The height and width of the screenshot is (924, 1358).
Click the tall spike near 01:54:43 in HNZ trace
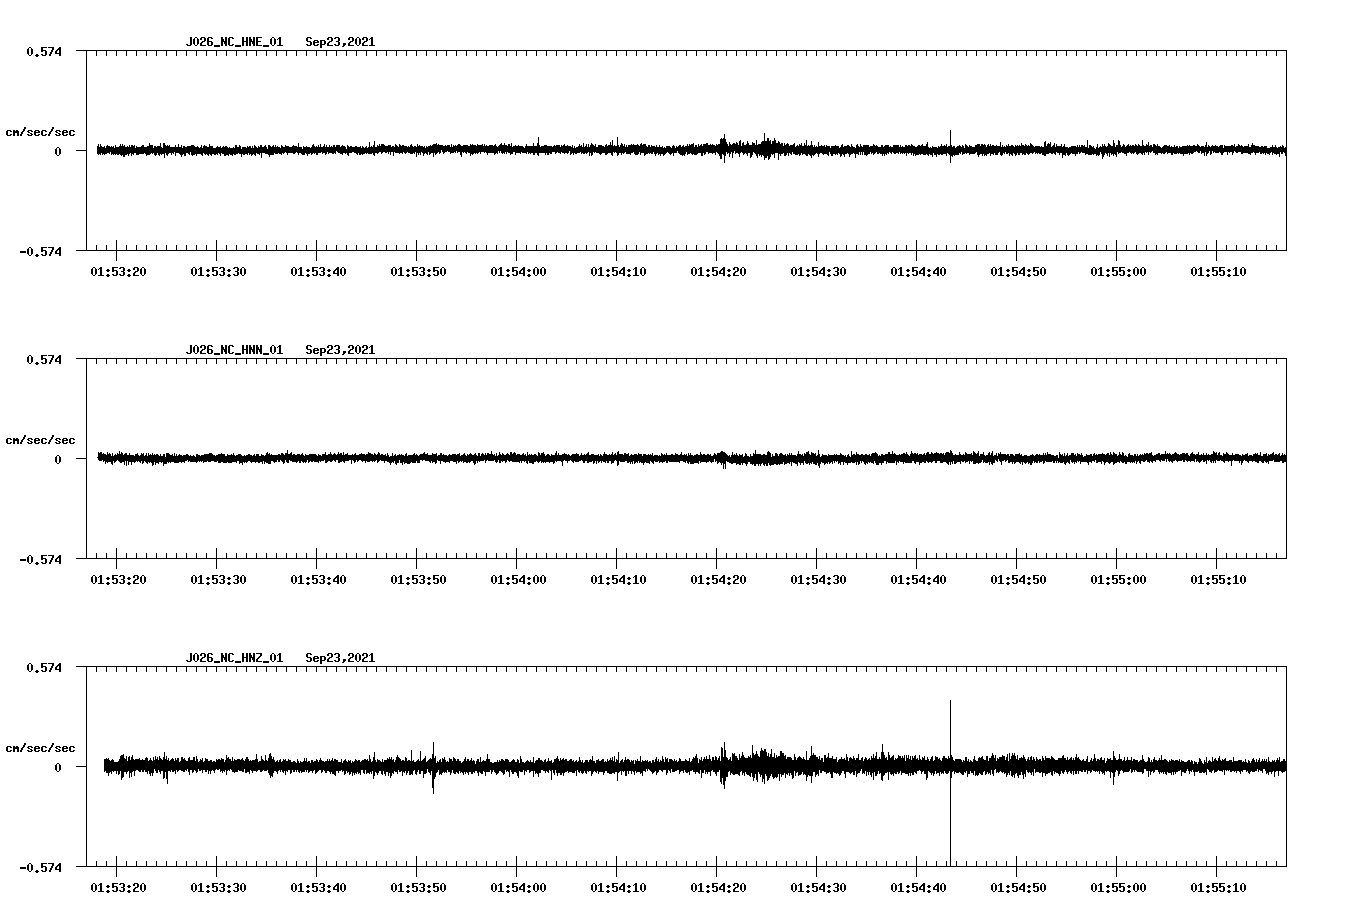point(950,782)
